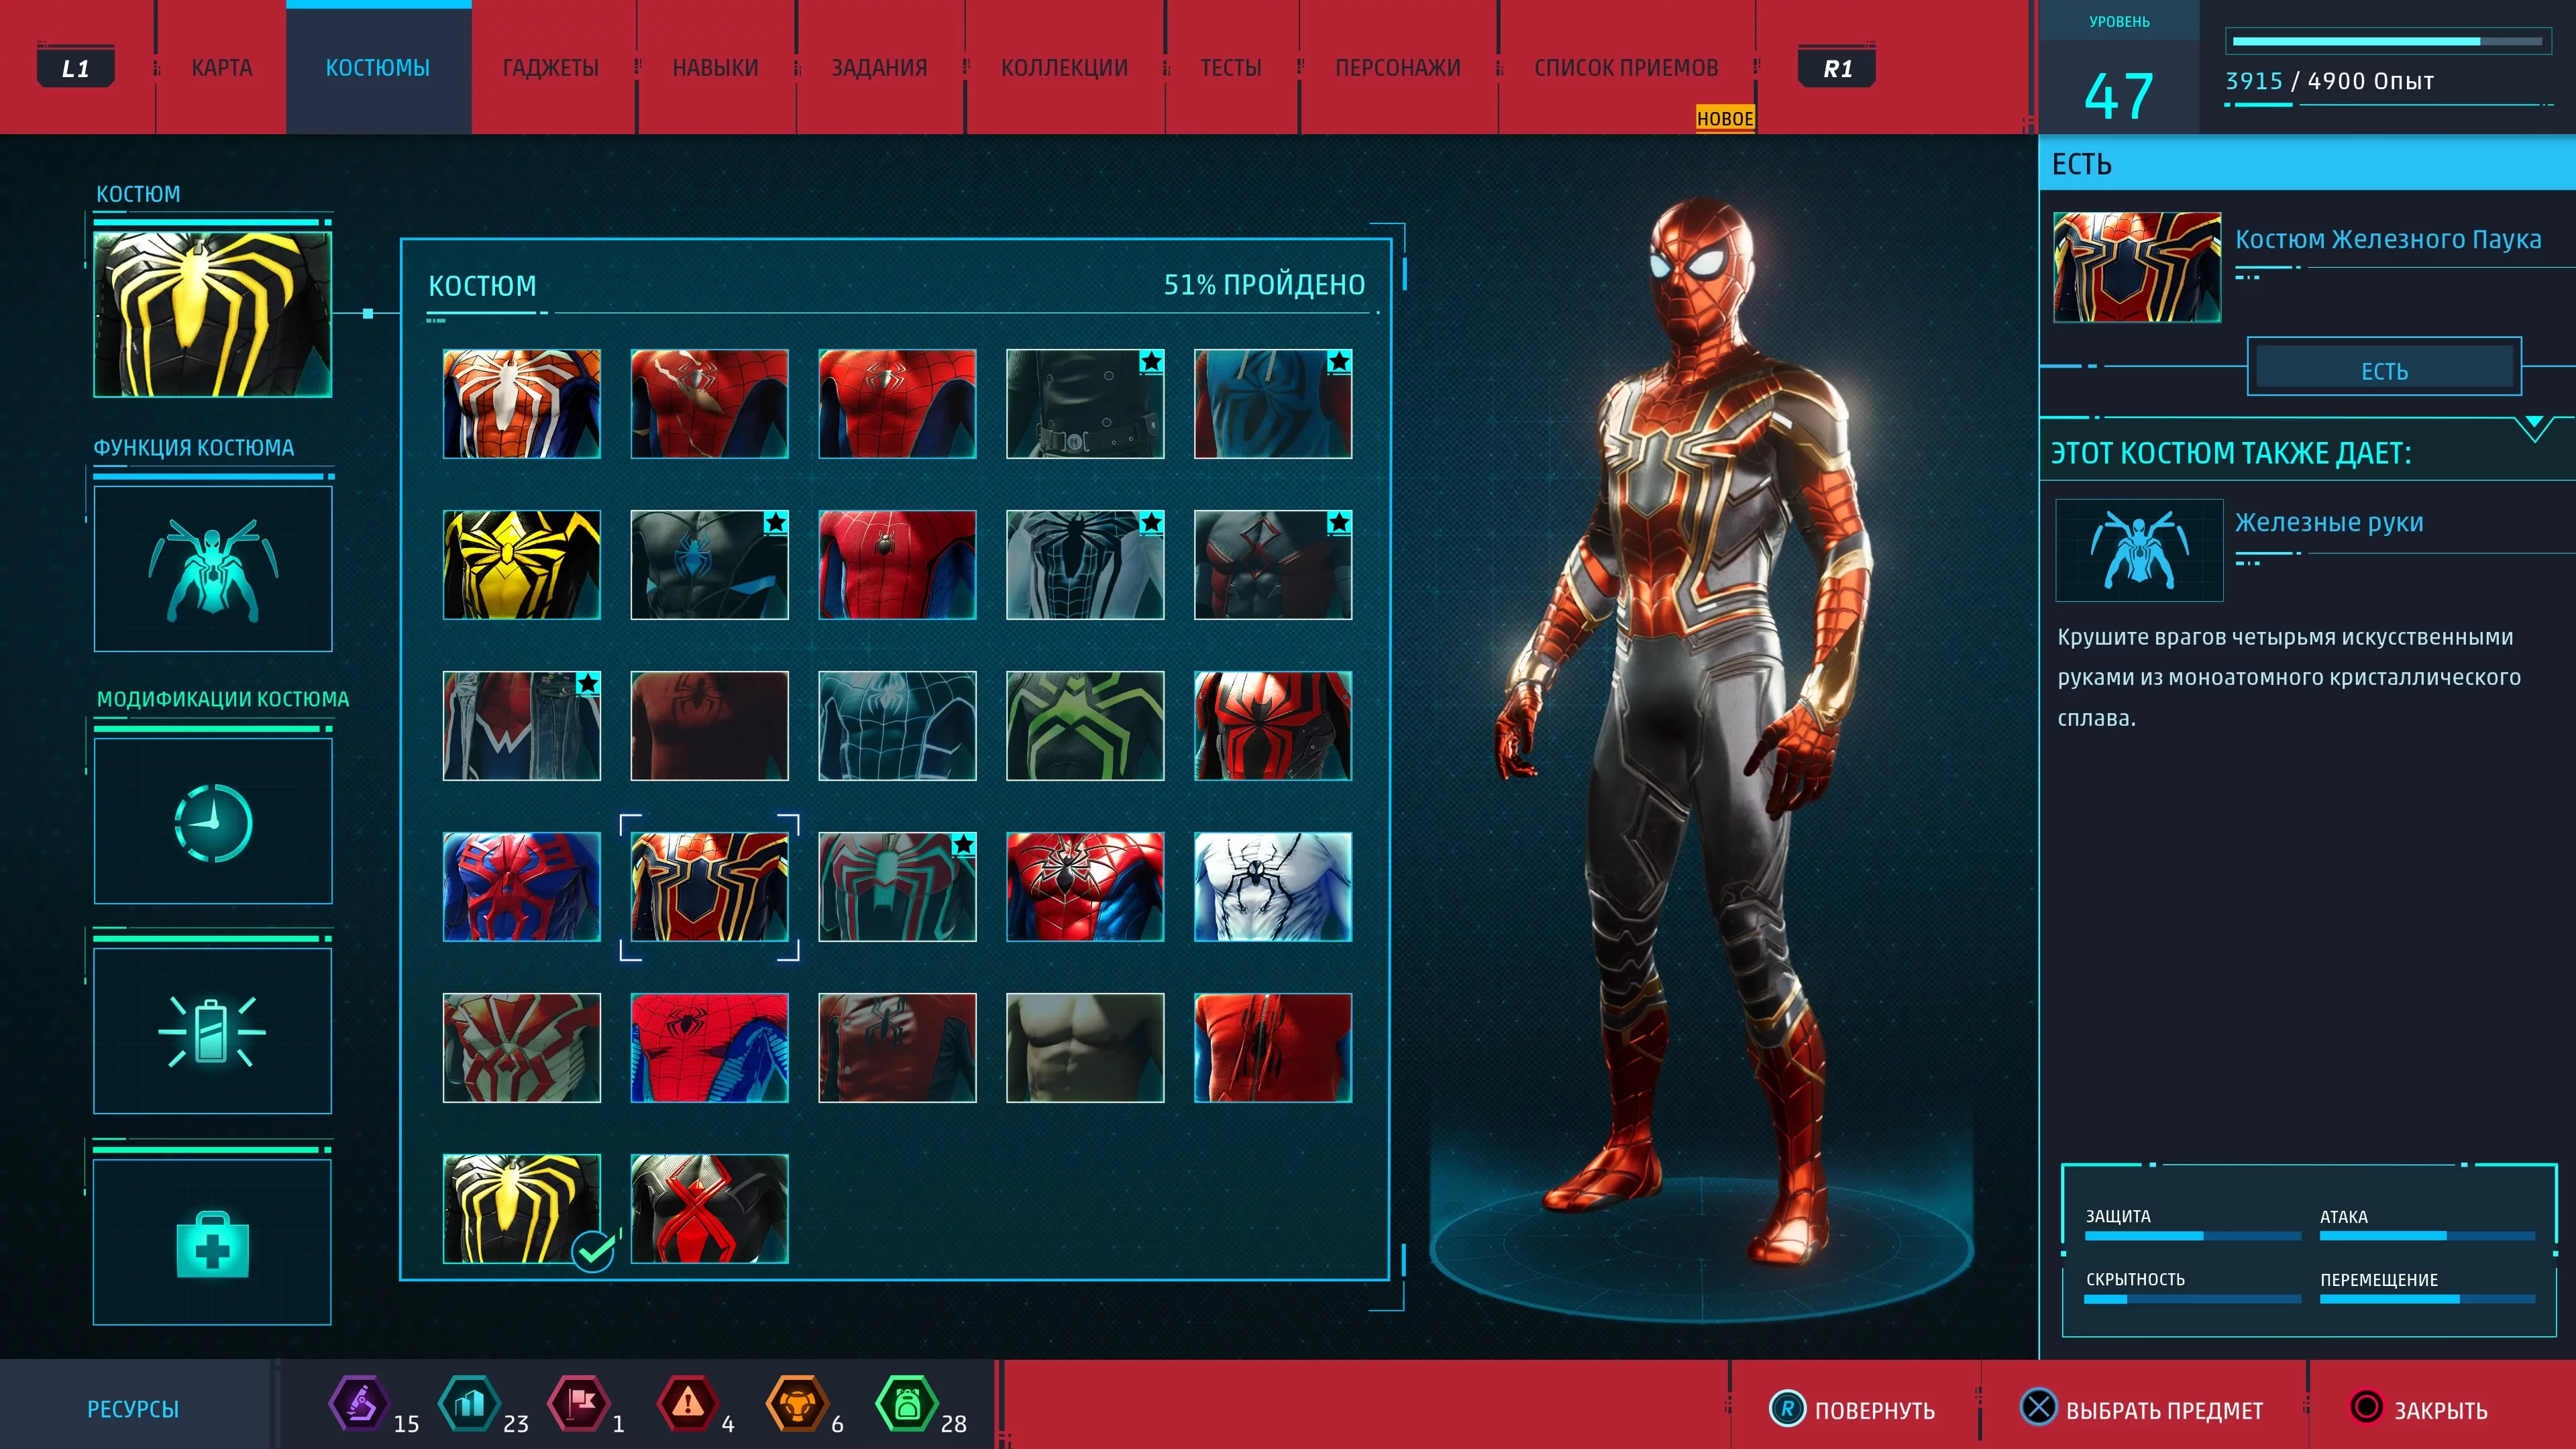Open the Iron Arms suit power slot
The height and width of the screenshot is (1449, 2576).
click(x=213, y=569)
